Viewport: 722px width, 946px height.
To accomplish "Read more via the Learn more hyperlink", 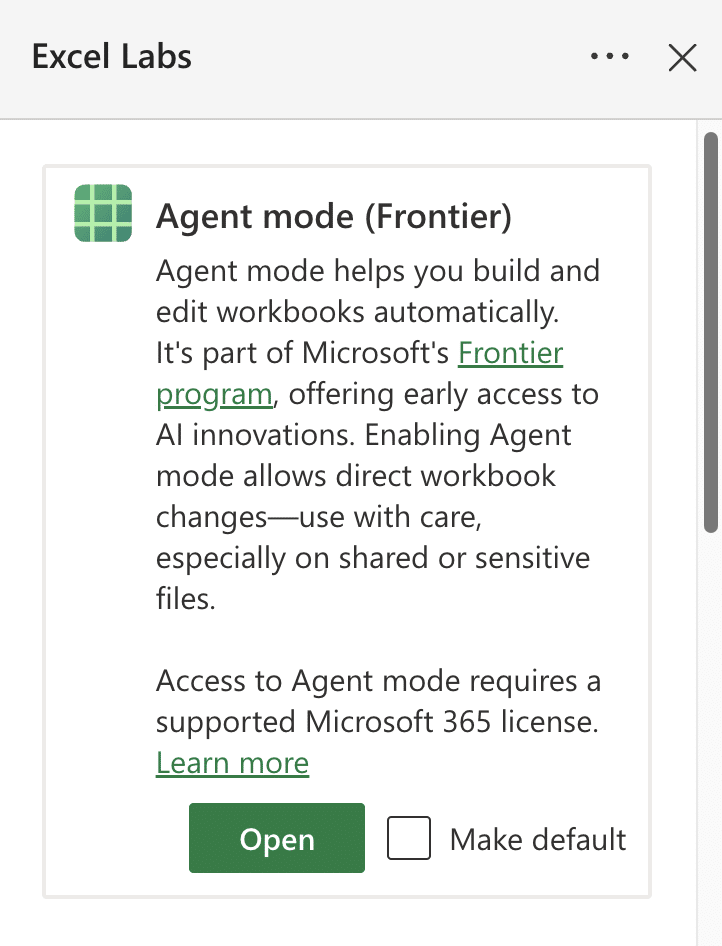I will tap(232, 763).
